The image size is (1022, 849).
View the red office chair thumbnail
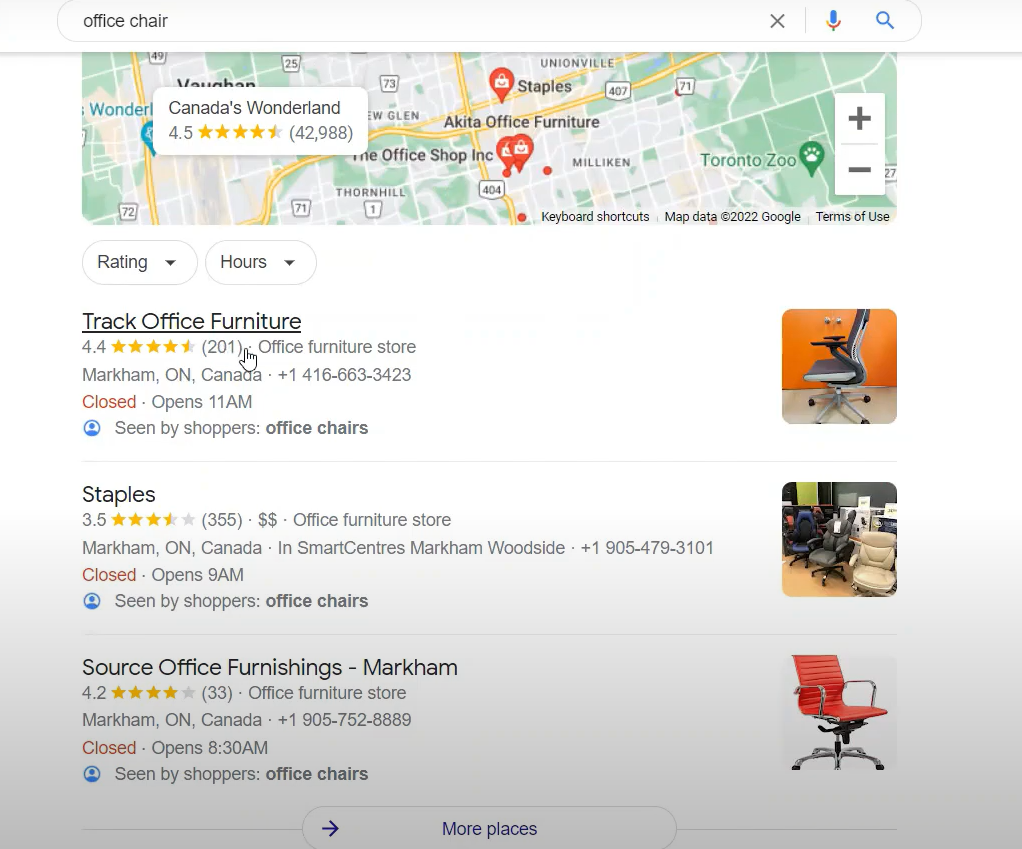[839, 712]
